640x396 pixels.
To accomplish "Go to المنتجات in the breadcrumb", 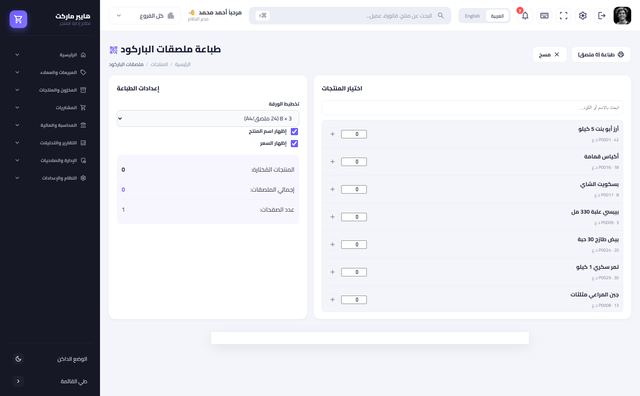I will tap(159, 65).
